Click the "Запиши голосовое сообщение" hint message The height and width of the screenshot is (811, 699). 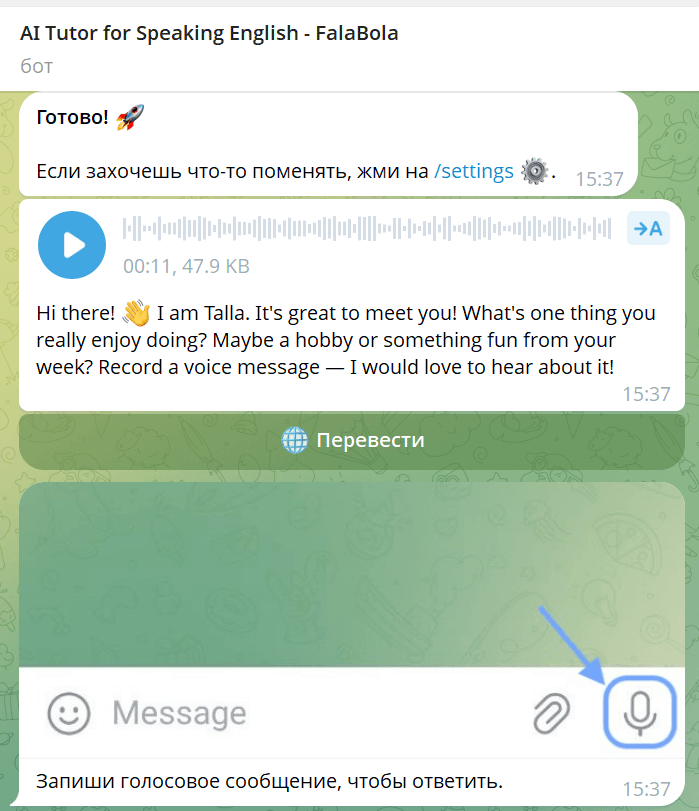[269, 781]
